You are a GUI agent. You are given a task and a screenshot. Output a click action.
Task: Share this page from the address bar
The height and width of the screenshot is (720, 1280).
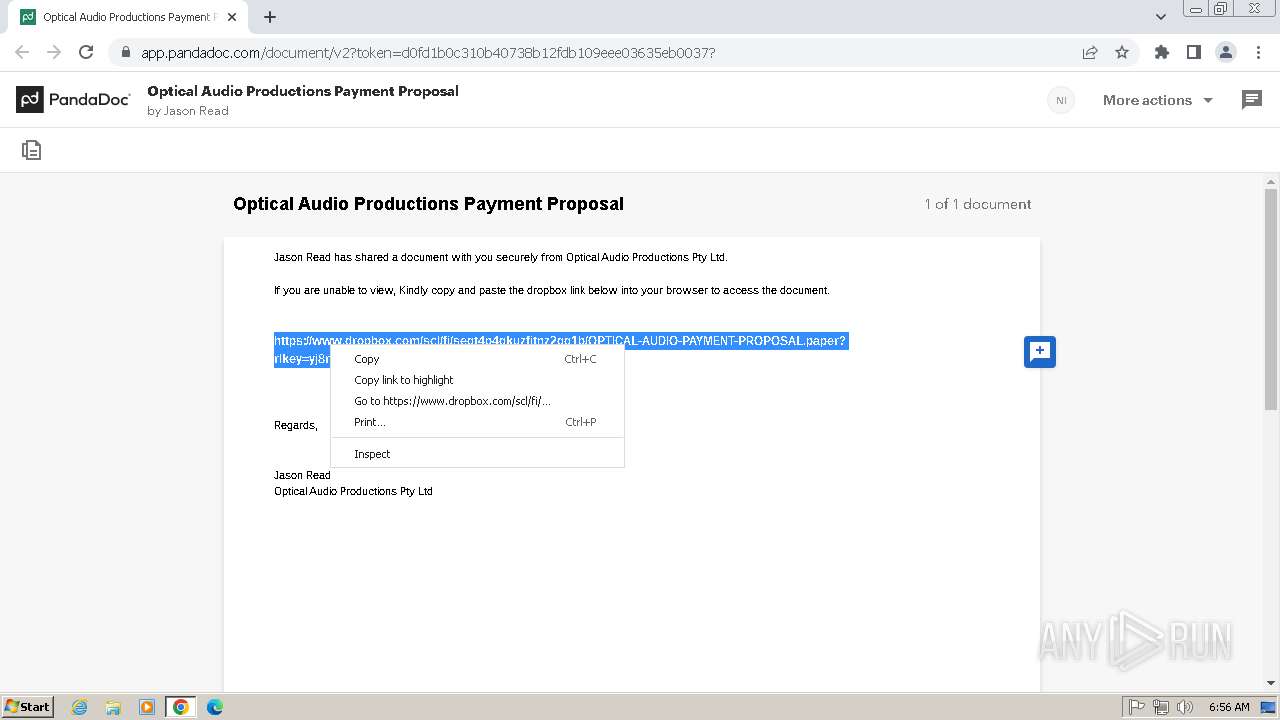click(x=1090, y=52)
